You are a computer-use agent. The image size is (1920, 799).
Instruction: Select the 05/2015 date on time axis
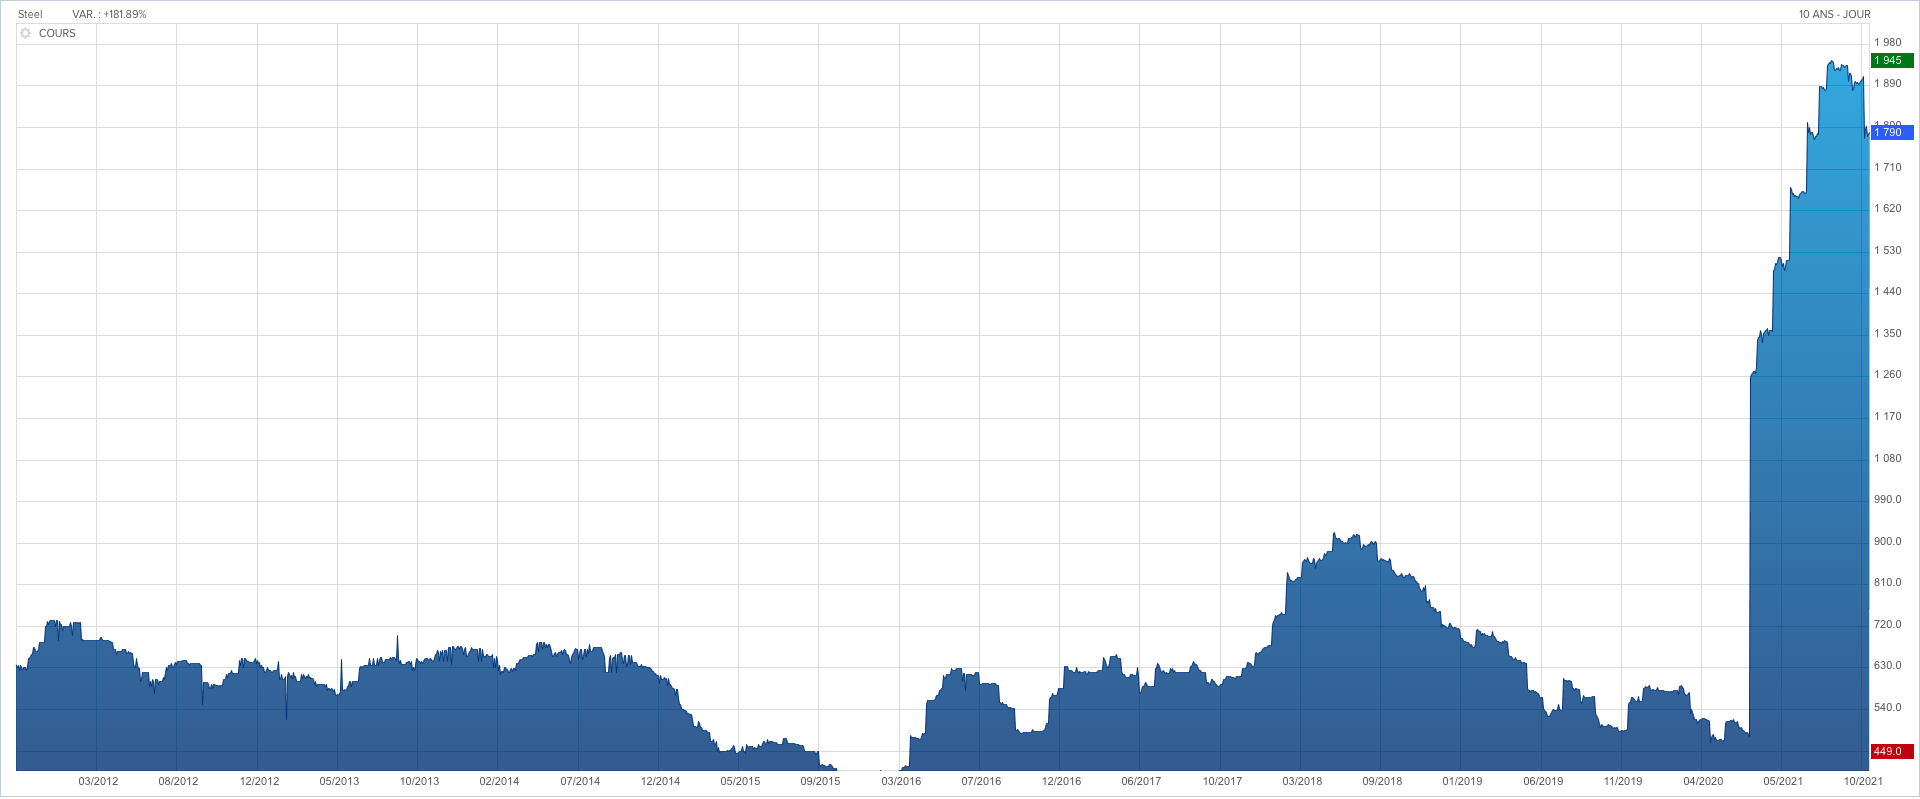point(740,781)
